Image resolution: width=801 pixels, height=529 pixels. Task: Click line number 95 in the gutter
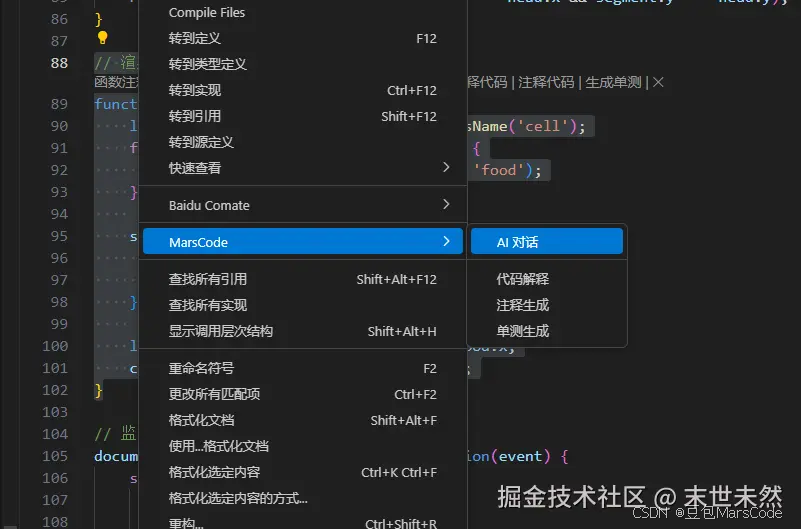[x=59, y=236]
